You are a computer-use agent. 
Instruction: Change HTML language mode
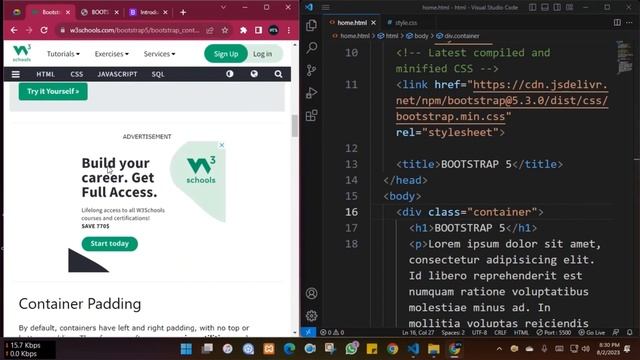pos(521,332)
